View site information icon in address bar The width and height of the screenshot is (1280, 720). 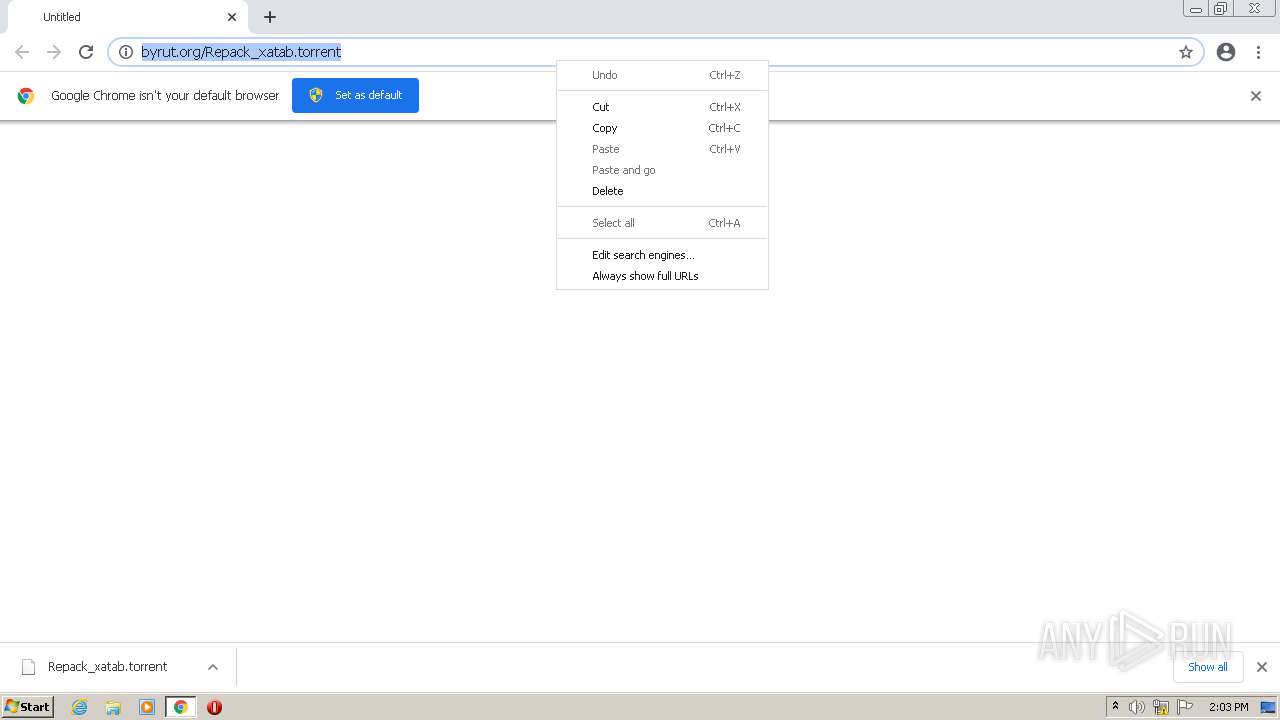coord(126,52)
